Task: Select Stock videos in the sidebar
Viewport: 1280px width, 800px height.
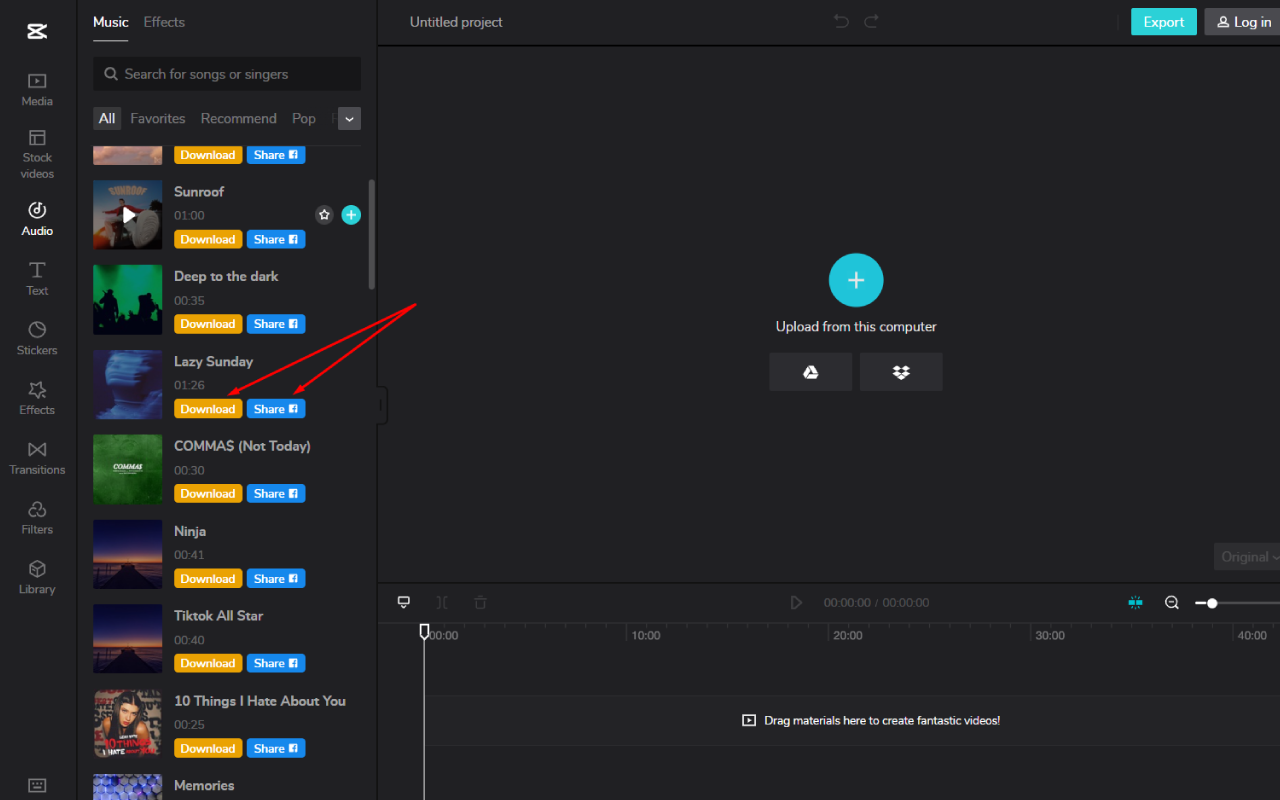Action: pyautogui.click(x=36, y=152)
